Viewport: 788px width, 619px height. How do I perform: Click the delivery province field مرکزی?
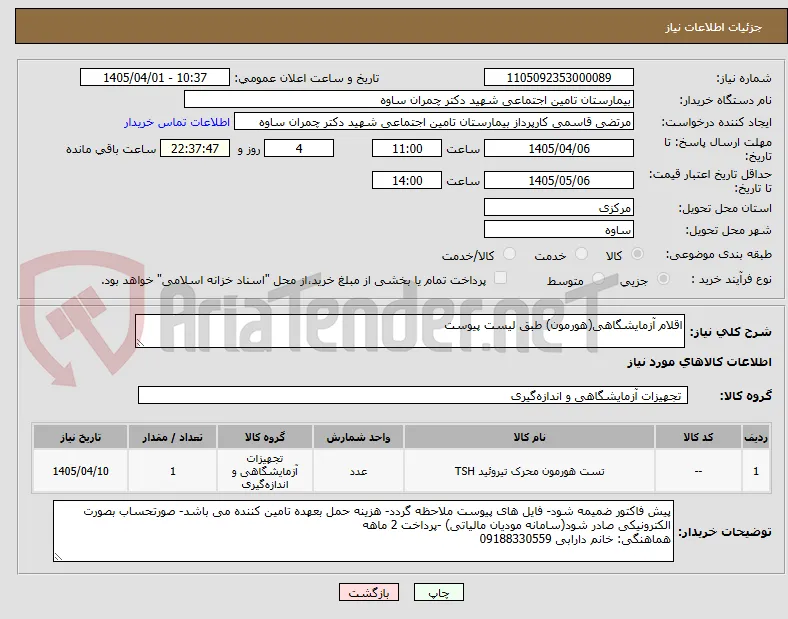pyautogui.click(x=558, y=208)
